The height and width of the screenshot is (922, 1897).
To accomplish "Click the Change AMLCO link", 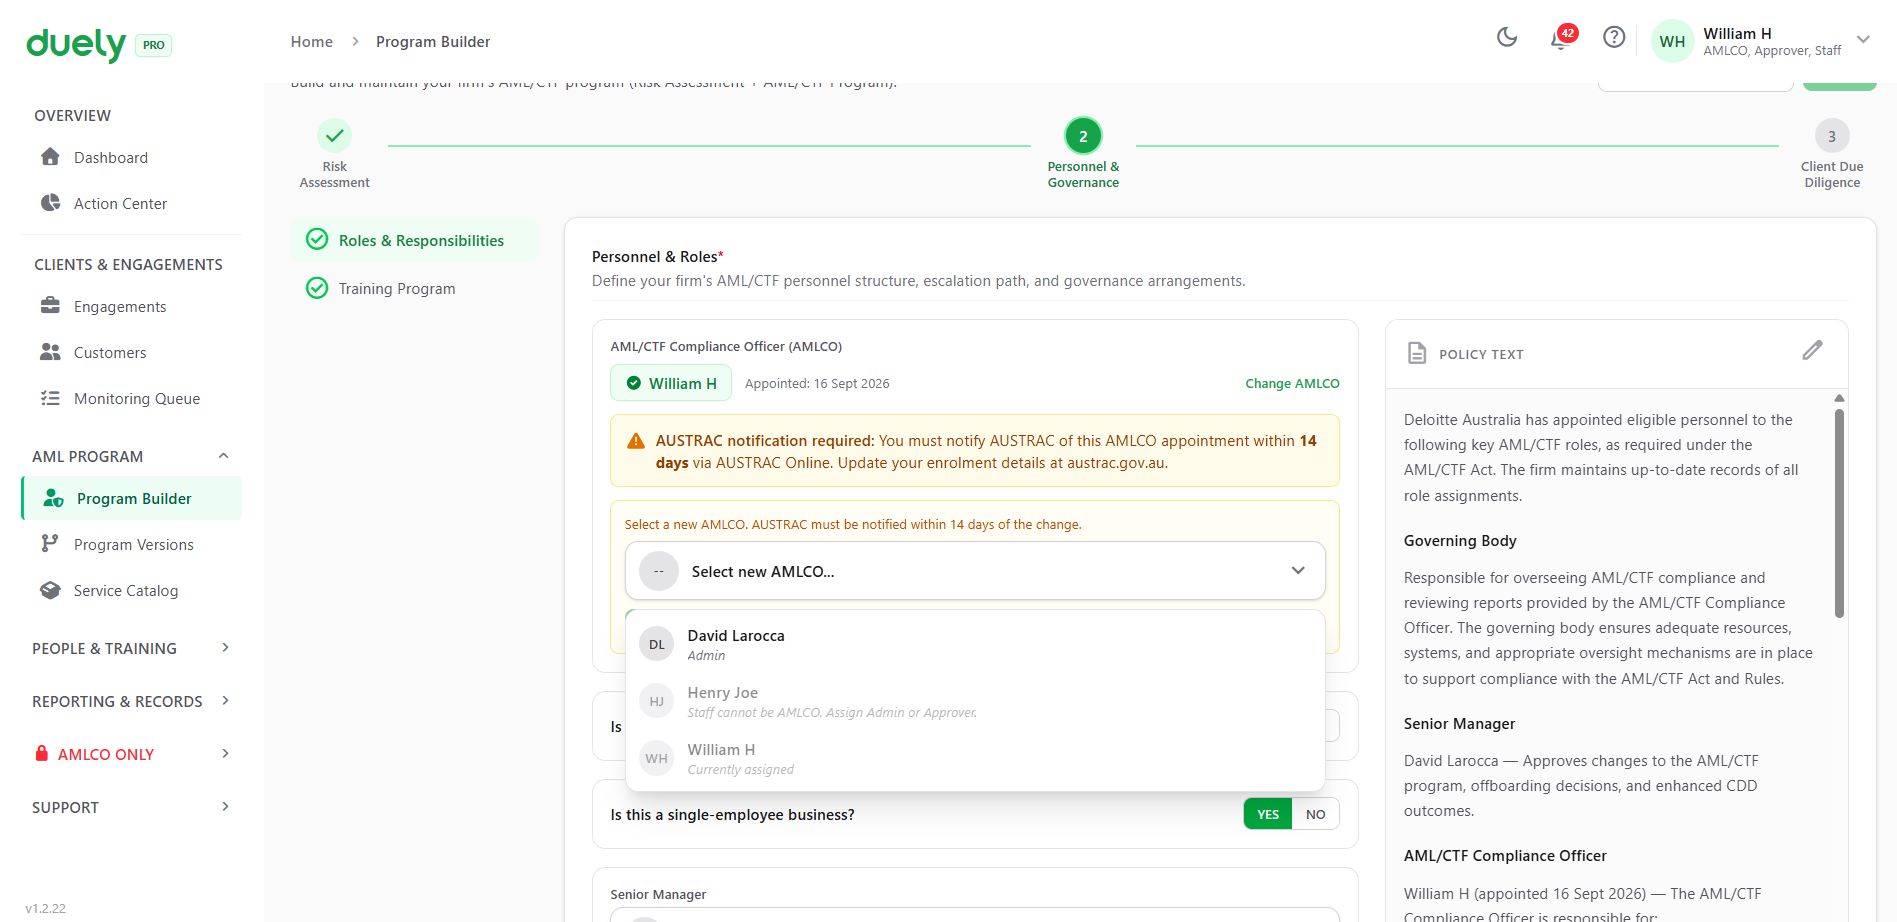I will coord(1292,383).
